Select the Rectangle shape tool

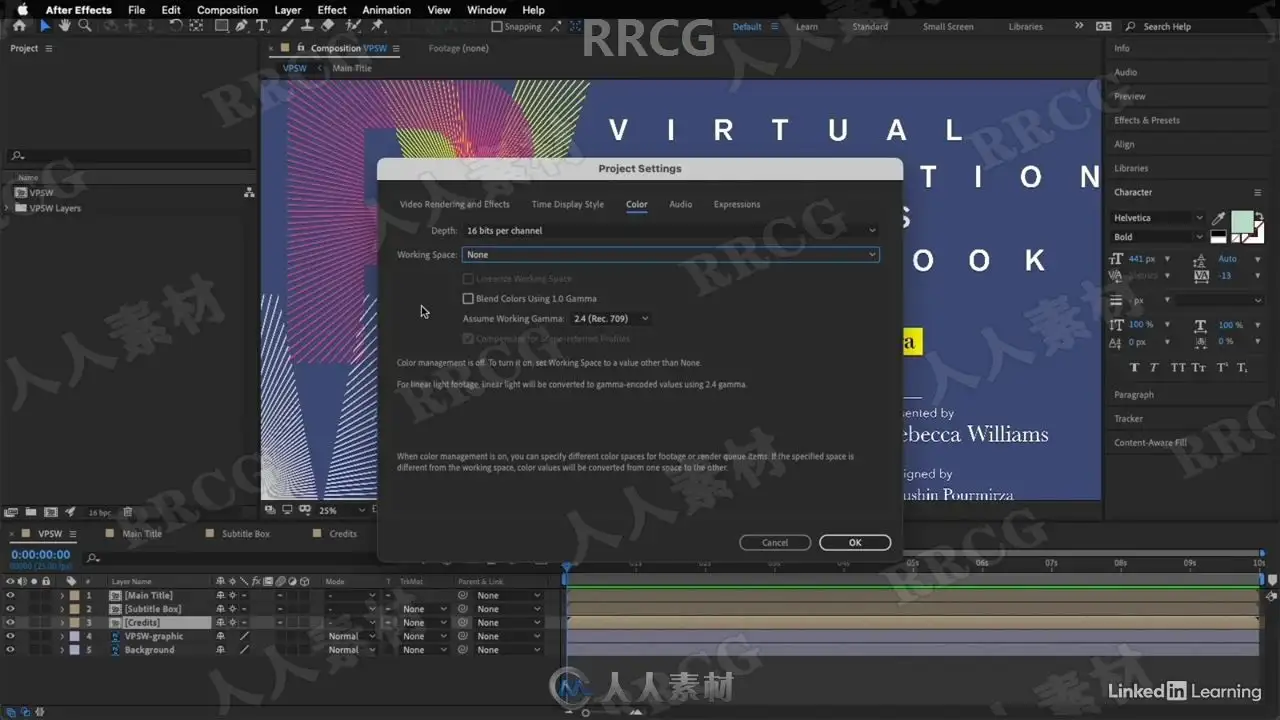pyautogui.click(x=222, y=26)
